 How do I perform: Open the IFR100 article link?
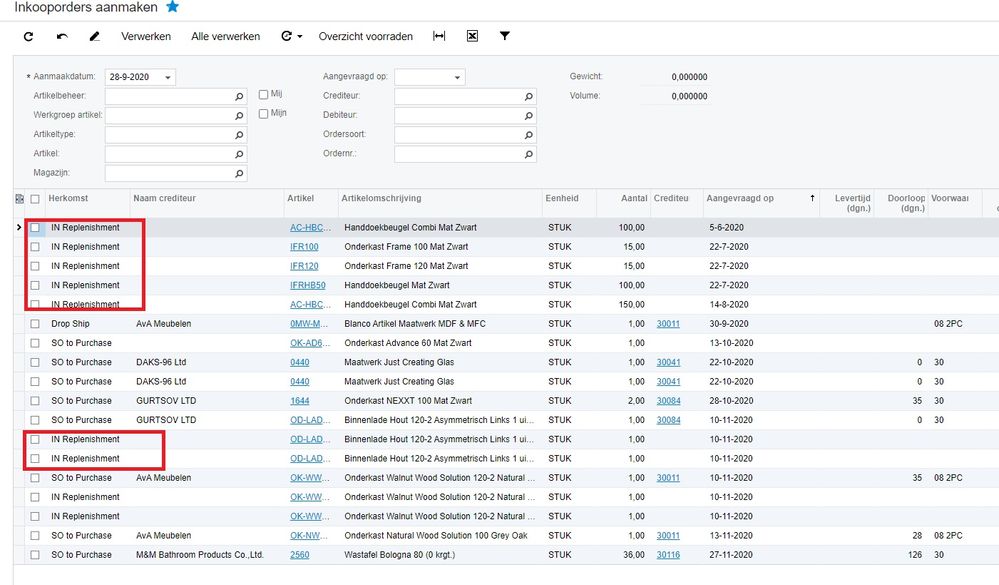pos(304,247)
